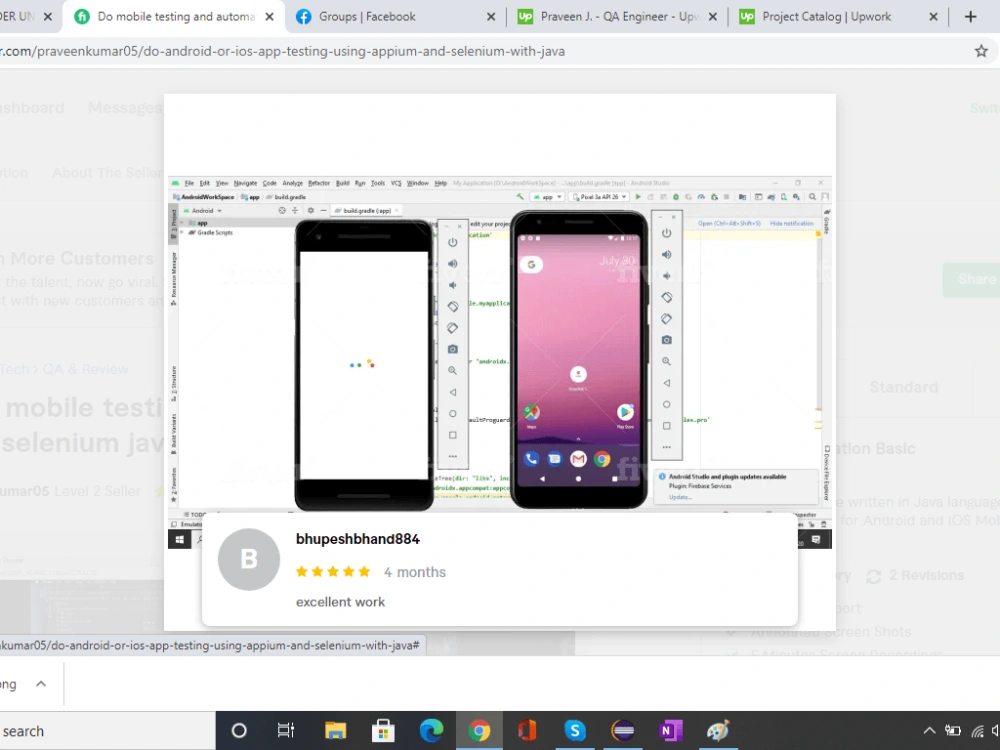This screenshot has width=1000, height=750.
Task: Launch Microsoft Edge from the taskbar
Action: [431, 730]
